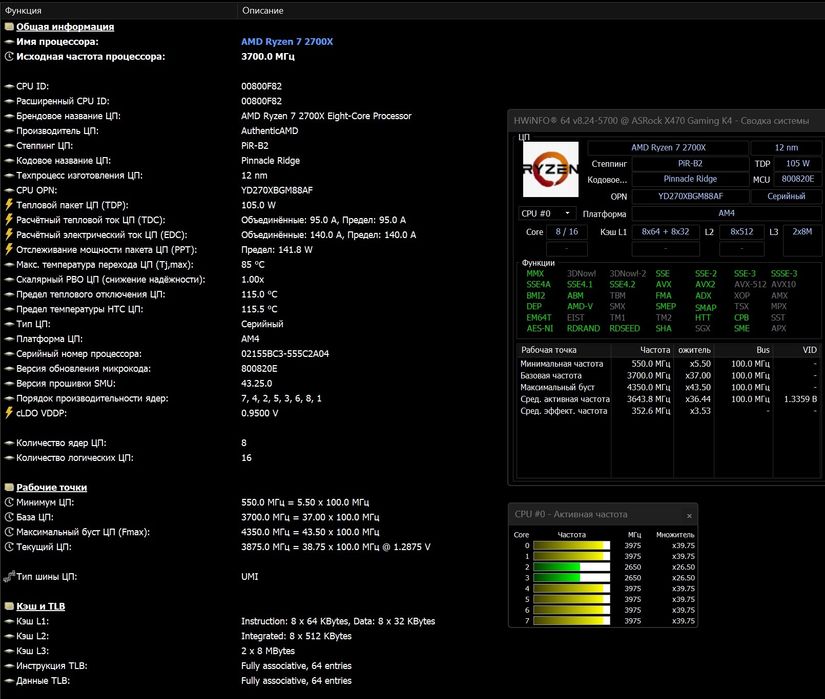825x699 pixels.
Task: Click the 800820E MCU field in summary
Action: pyautogui.click(x=798, y=179)
